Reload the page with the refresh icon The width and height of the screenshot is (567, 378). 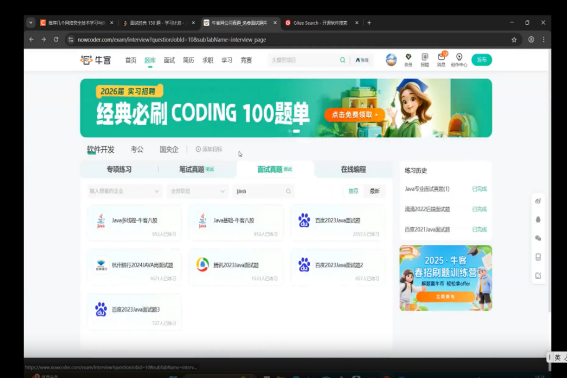click(56, 39)
